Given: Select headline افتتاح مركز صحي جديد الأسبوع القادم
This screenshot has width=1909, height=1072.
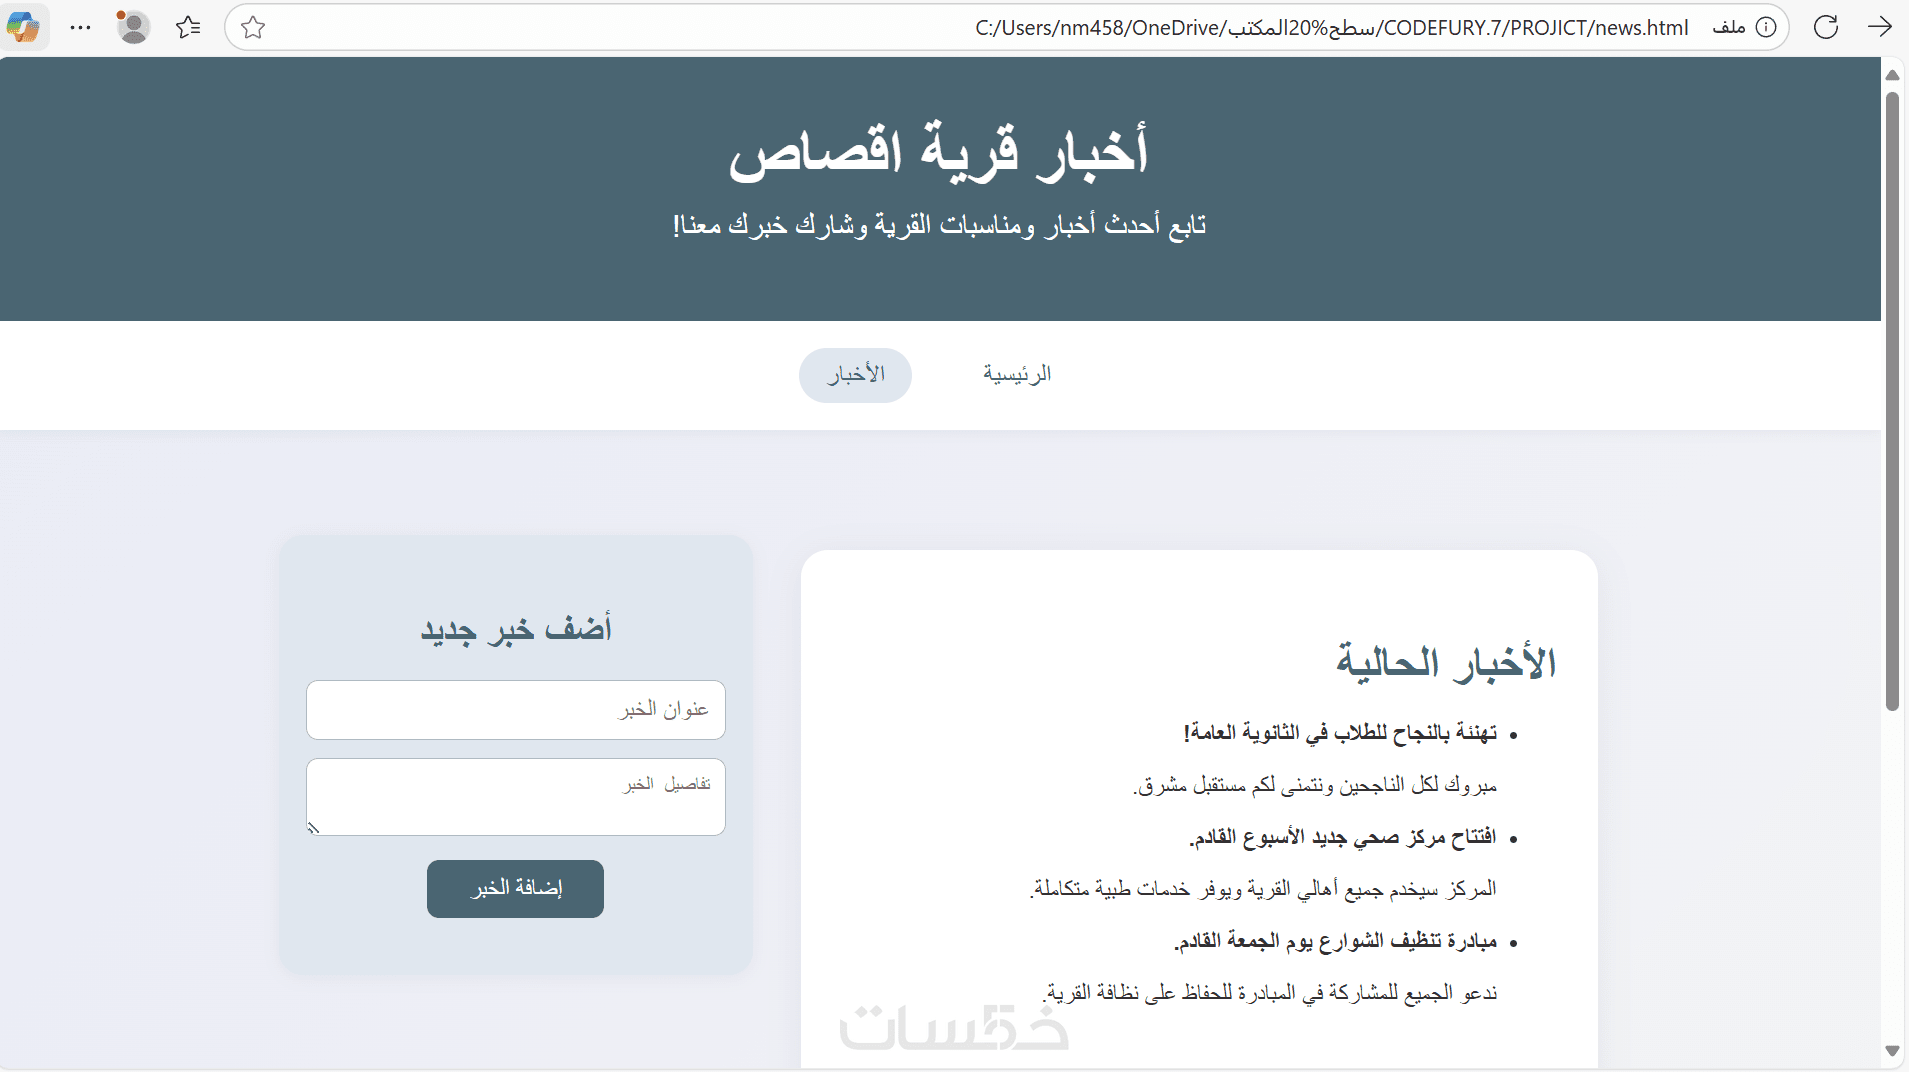Looking at the screenshot, I should coord(1343,837).
